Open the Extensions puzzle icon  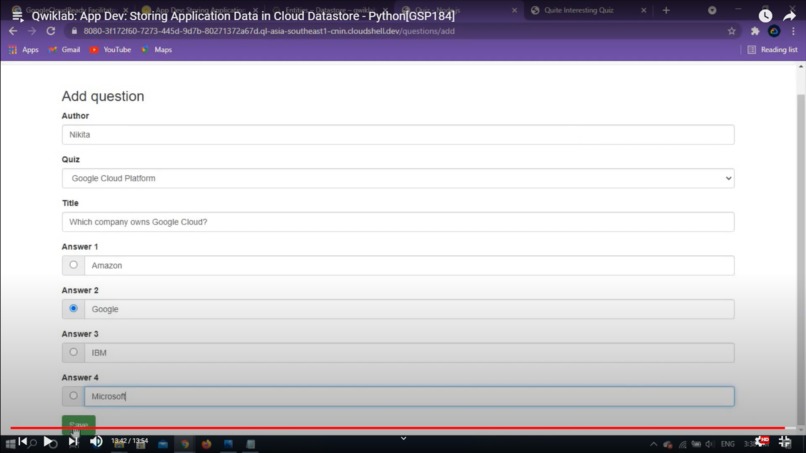click(755, 31)
